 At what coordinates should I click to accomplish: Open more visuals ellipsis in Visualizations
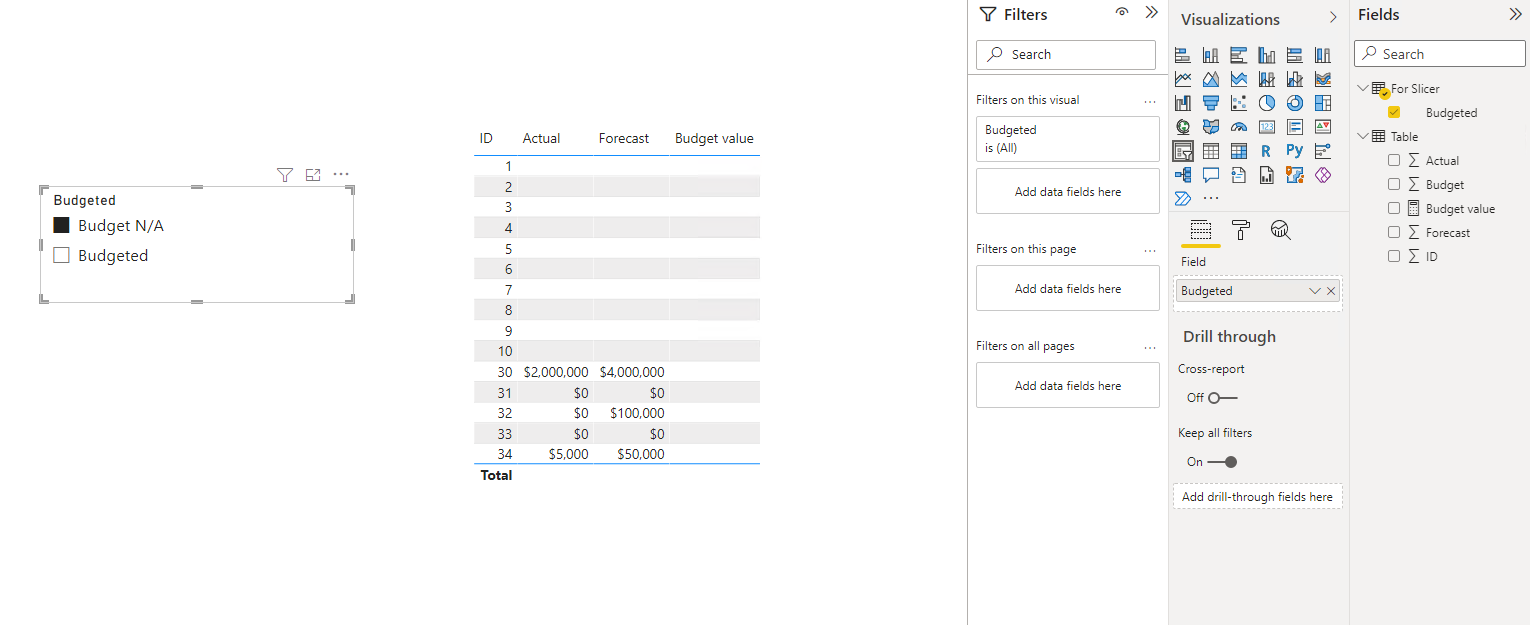tap(1211, 199)
